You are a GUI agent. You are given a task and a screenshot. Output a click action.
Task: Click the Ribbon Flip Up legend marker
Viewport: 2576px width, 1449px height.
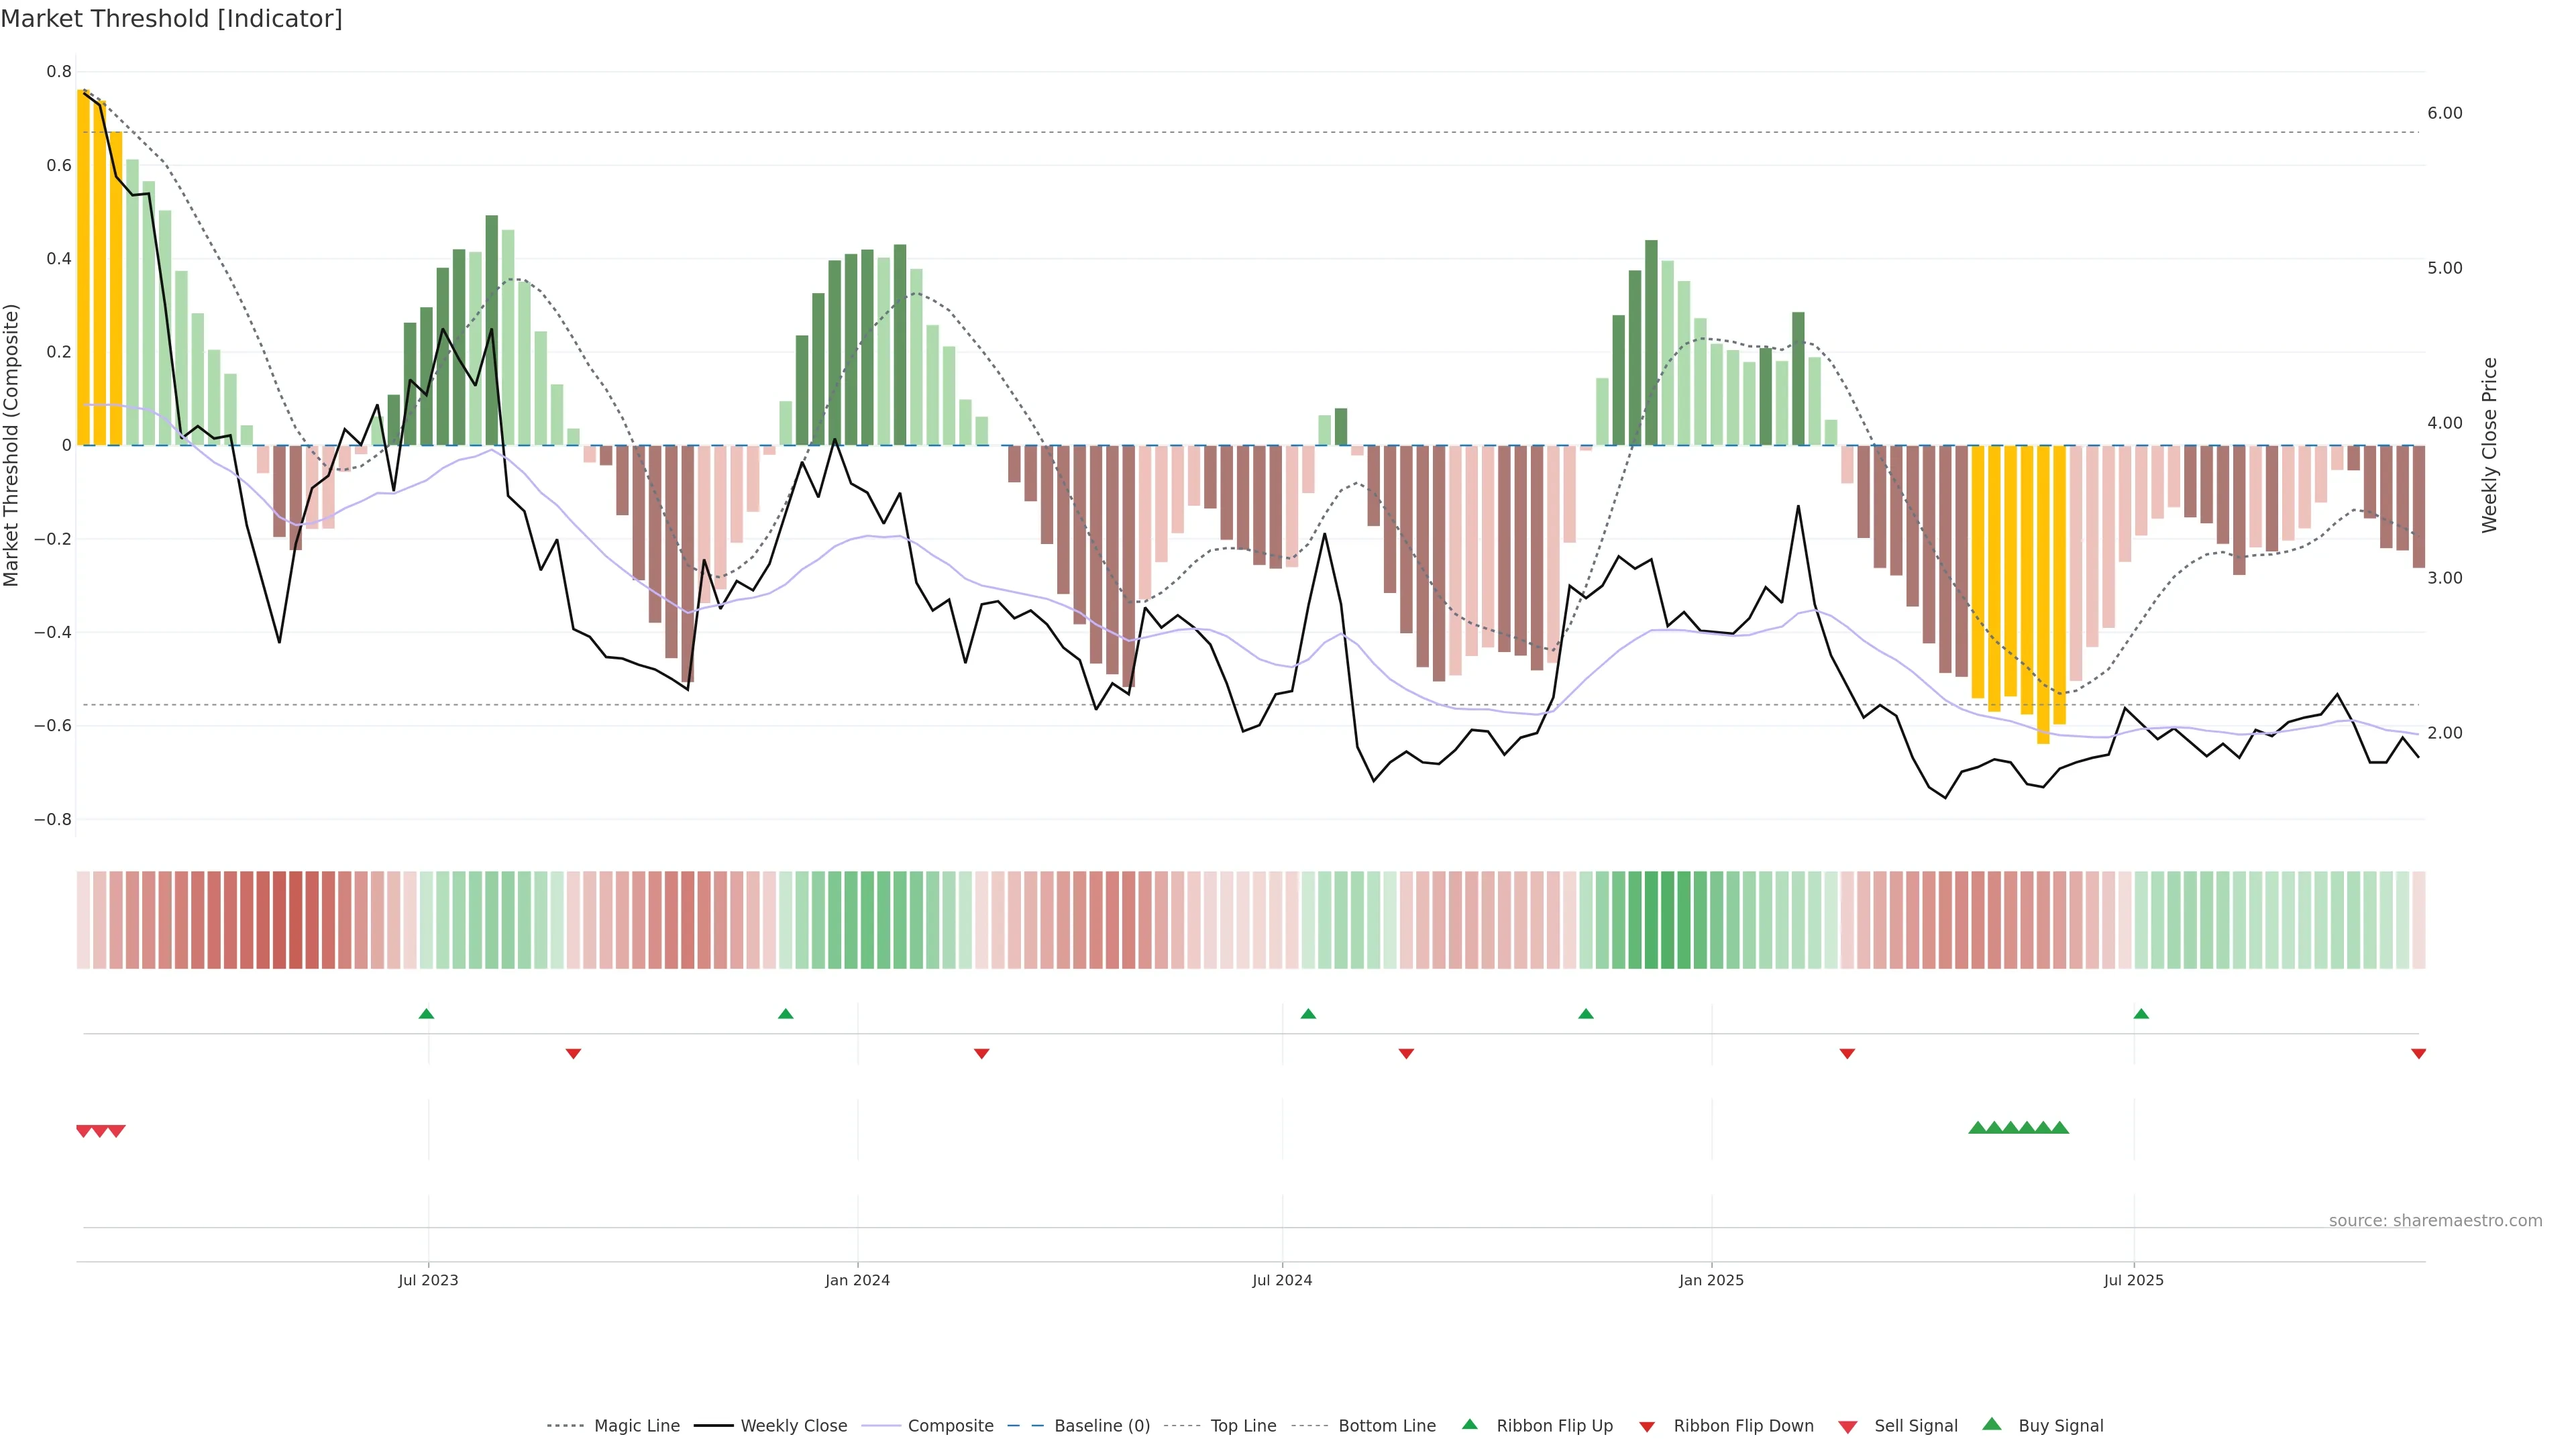1469,1424
